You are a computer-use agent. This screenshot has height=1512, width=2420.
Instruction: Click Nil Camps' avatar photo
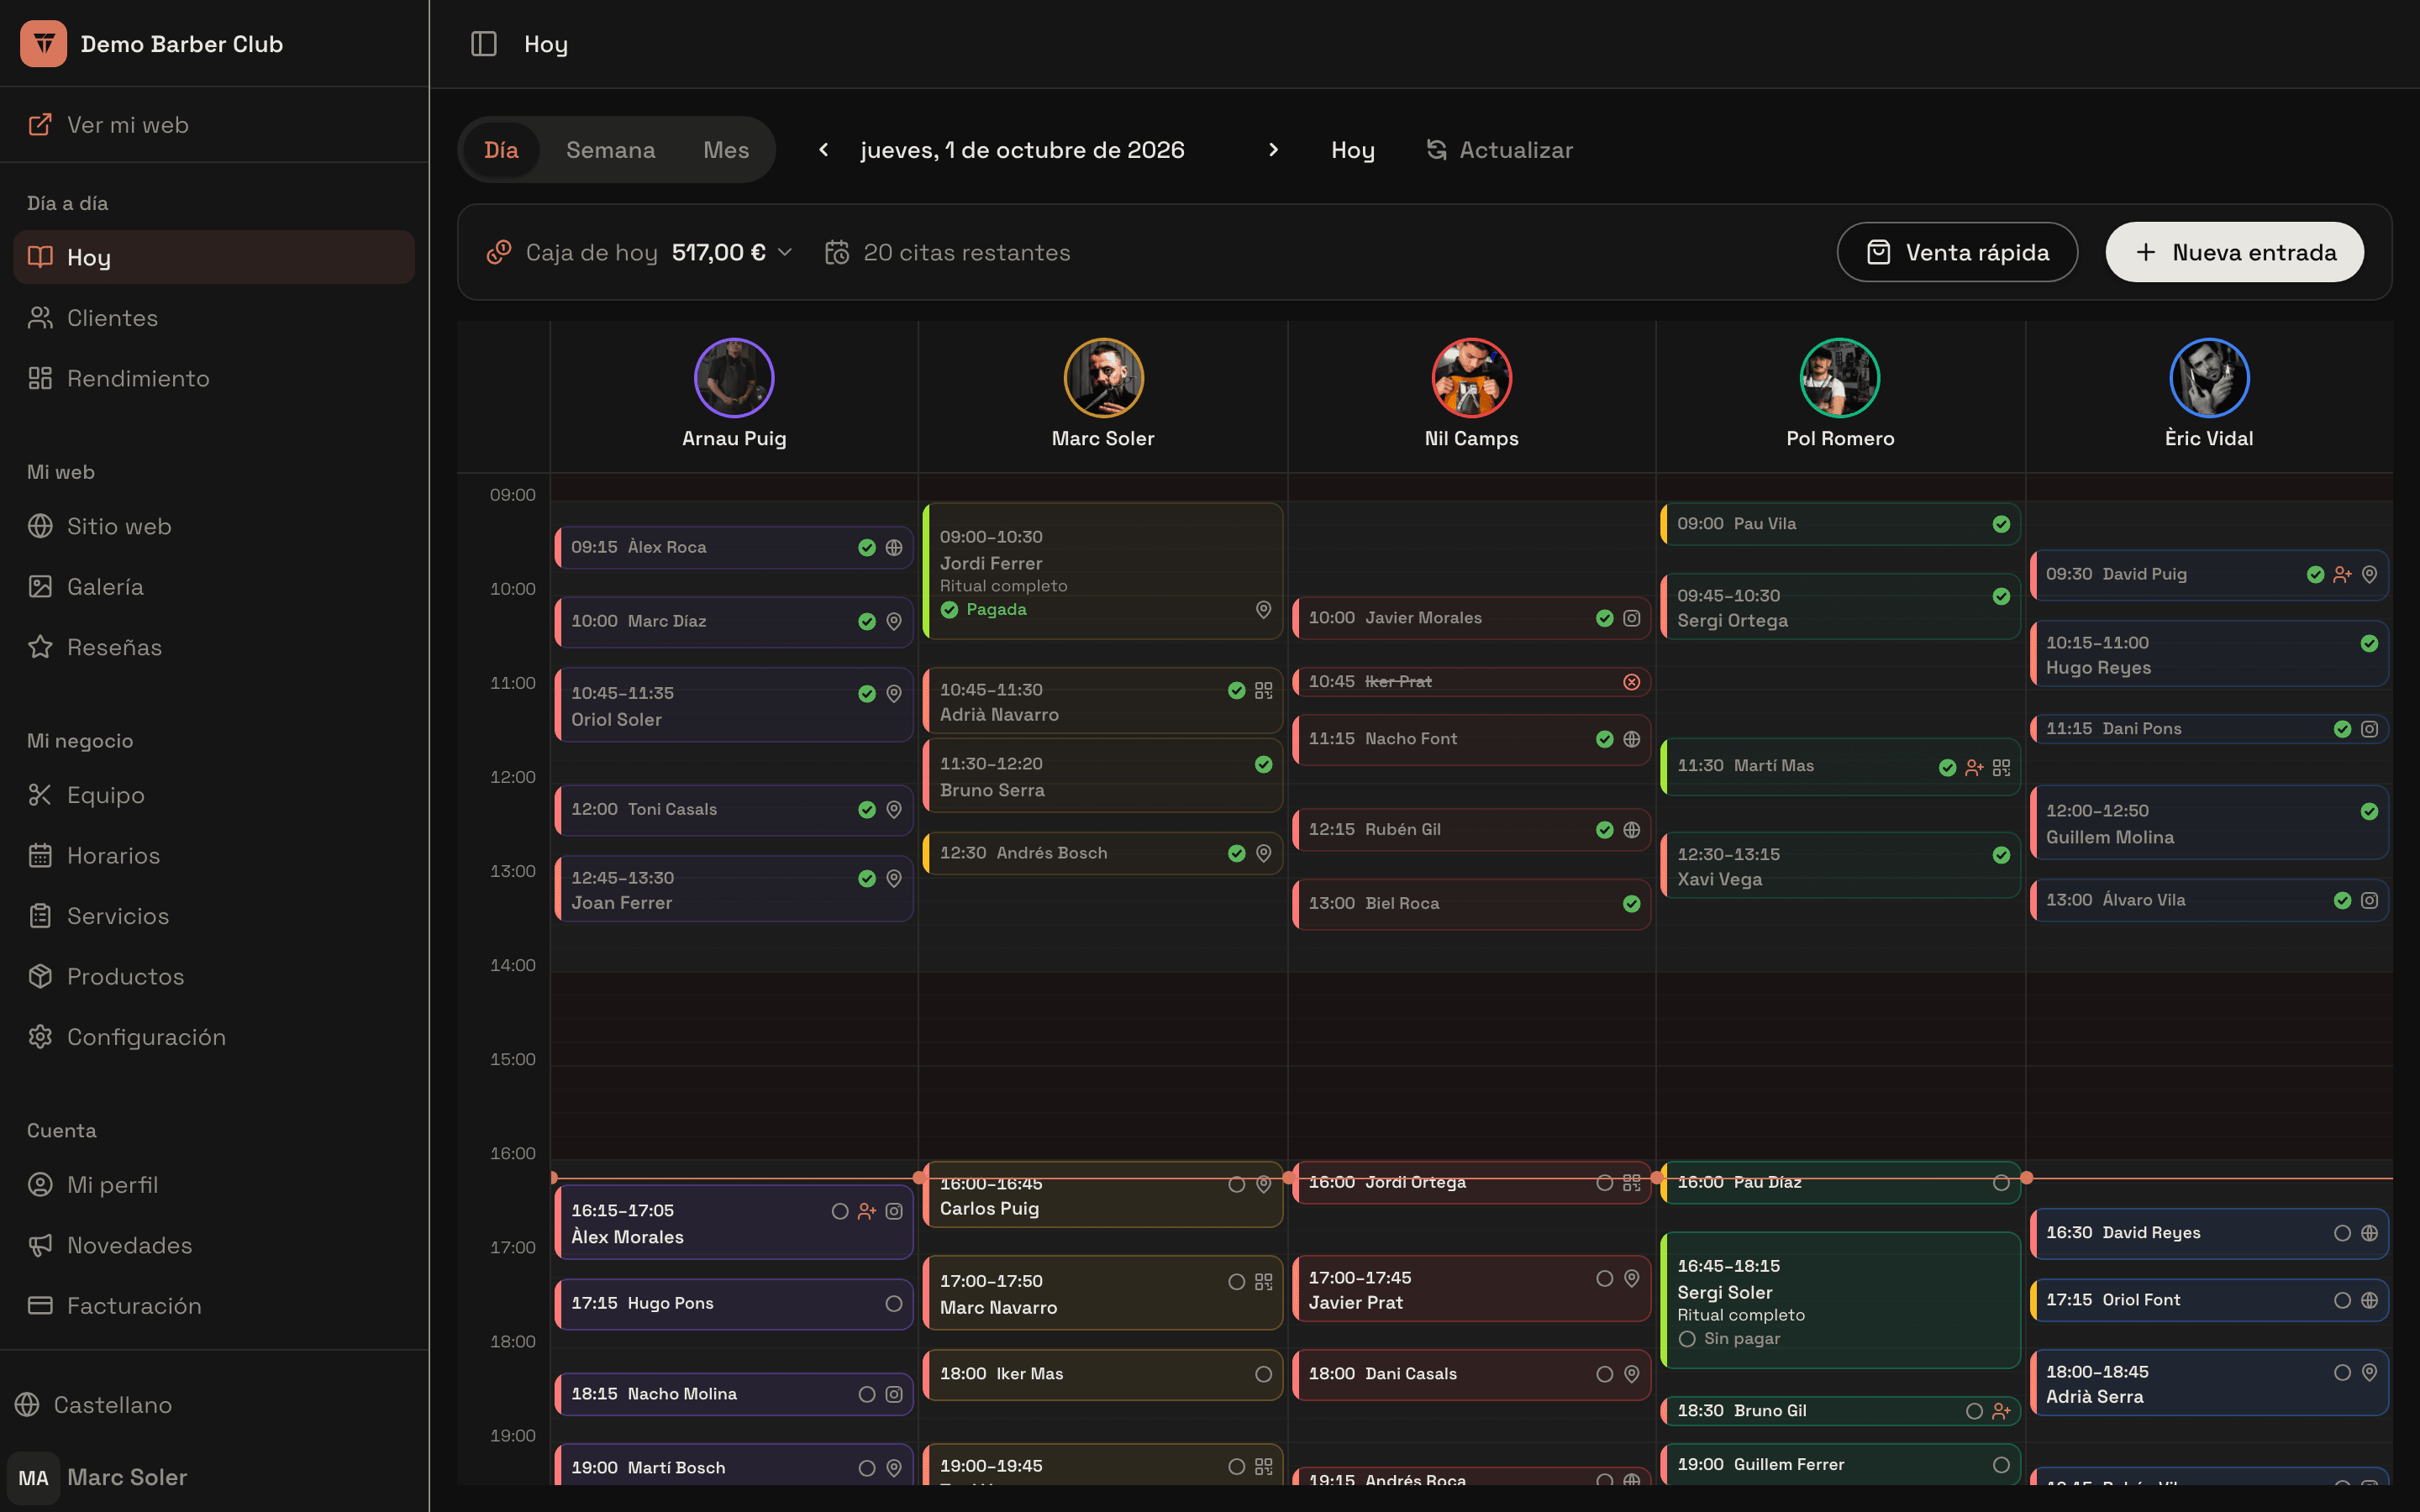(x=1472, y=378)
